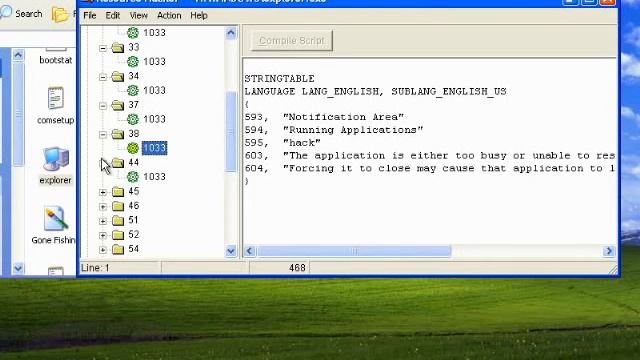Screen dimensions: 640x360
Task: Click status bar value 468
Action: pos(297,268)
